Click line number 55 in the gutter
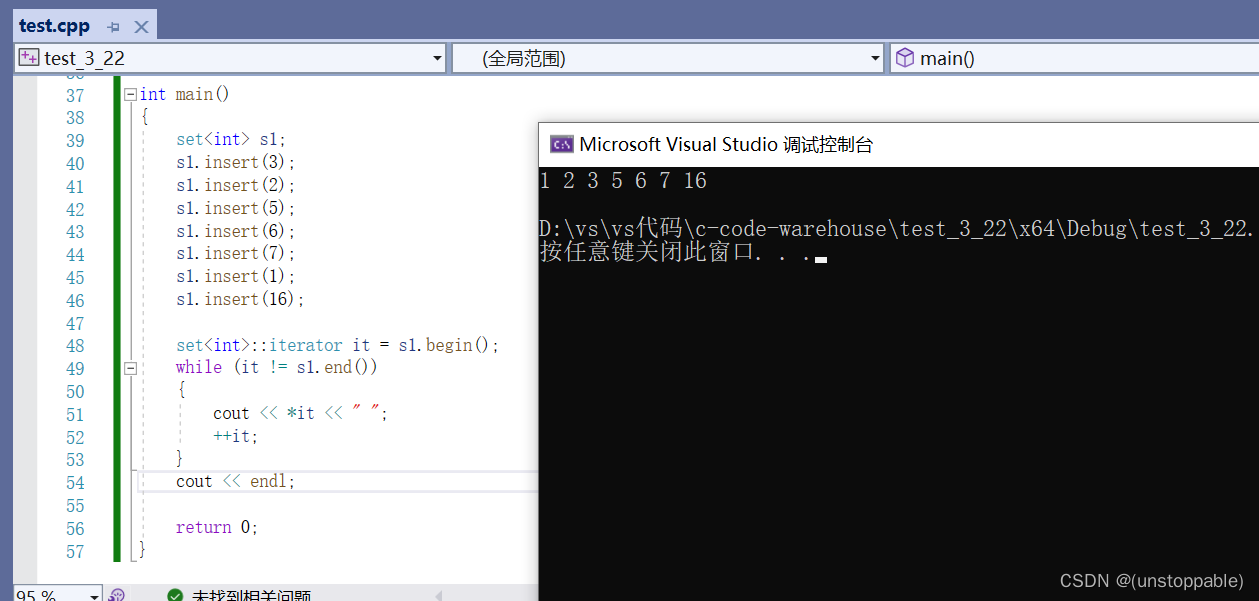Image resolution: width=1259 pixels, height=601 pixels. coord(75,505)
